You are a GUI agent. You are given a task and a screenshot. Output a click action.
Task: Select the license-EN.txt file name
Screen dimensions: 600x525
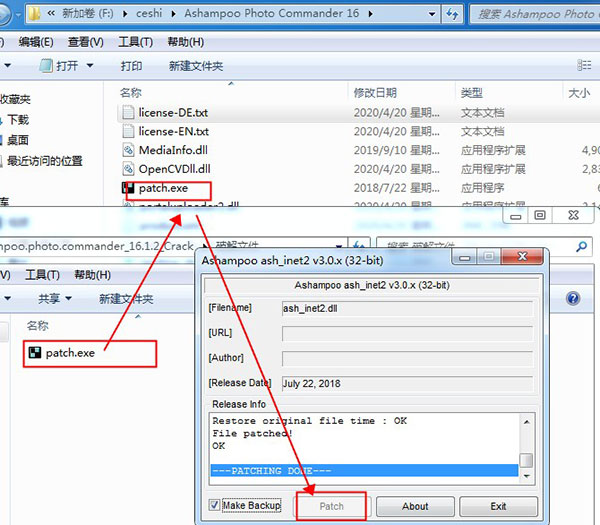173,131
